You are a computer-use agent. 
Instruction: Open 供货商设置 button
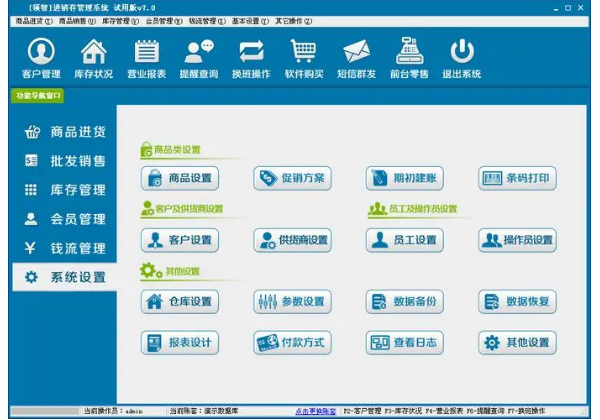pyautogui.click(x=292, y=240)
